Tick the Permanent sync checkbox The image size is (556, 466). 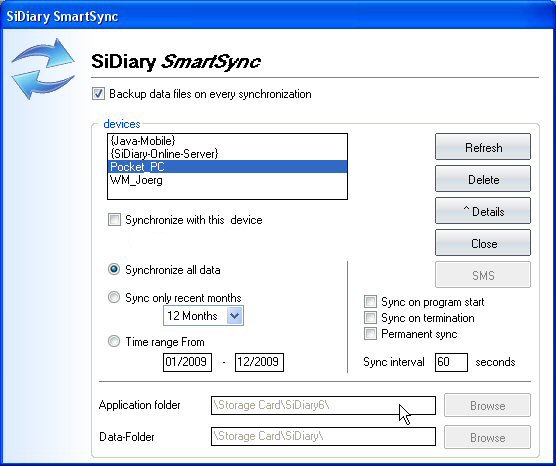(370, 334)
